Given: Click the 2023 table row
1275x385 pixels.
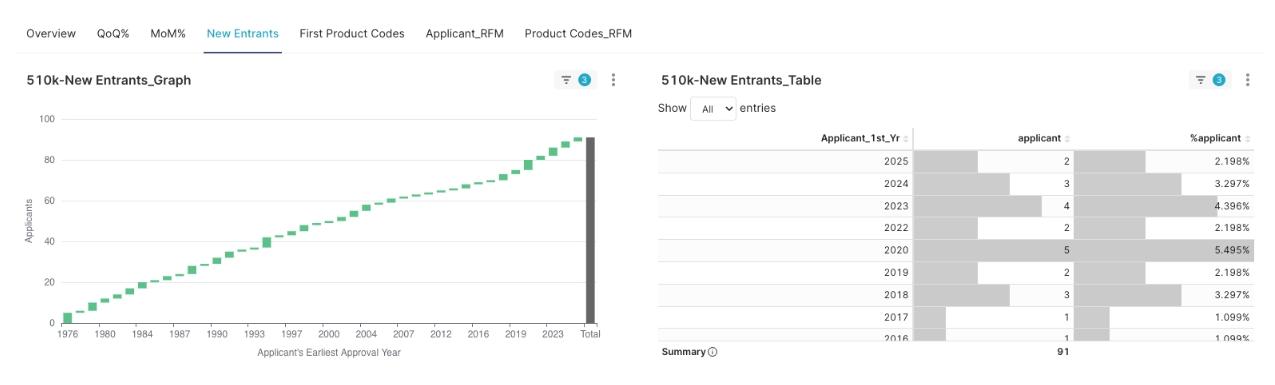Looking at the screenshot, I should [x=956, y=206].
